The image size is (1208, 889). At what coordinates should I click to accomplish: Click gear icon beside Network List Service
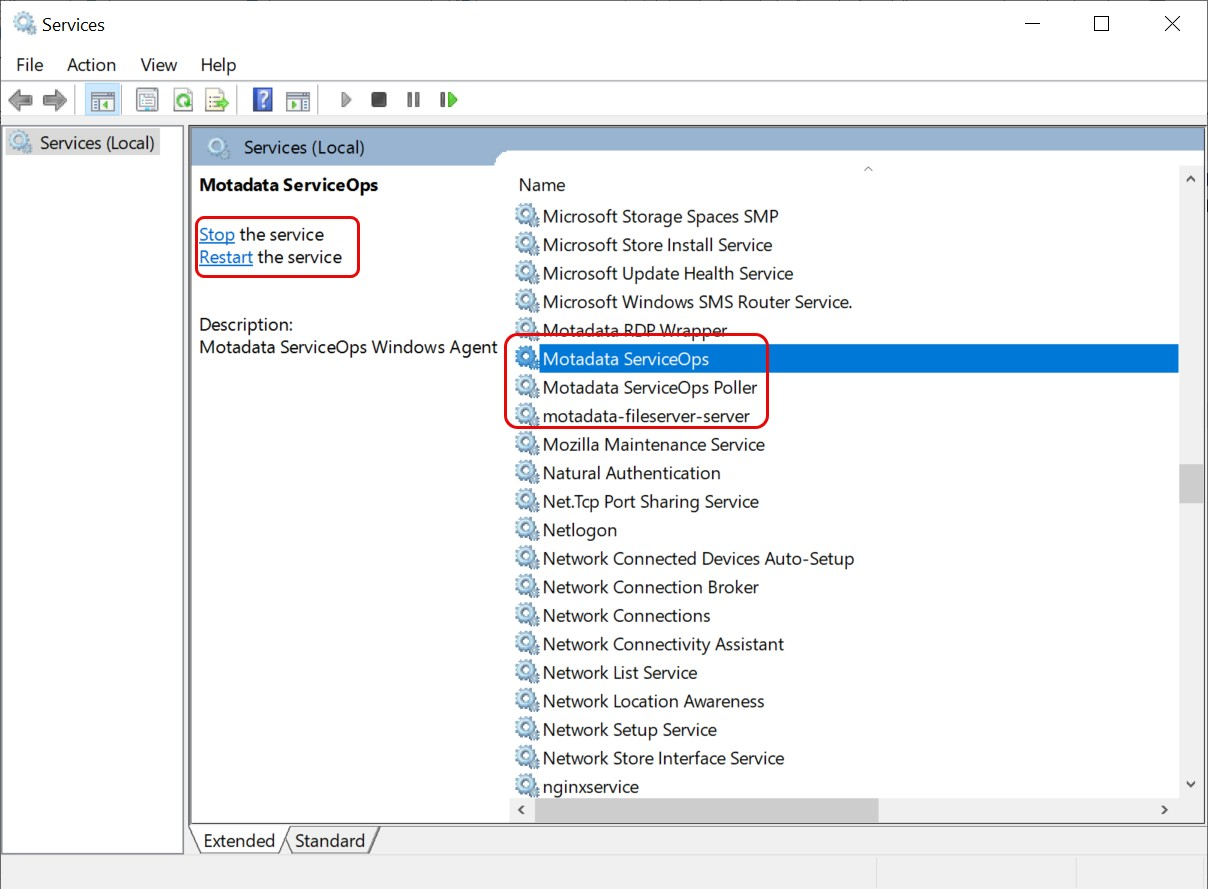coord(526,671)
